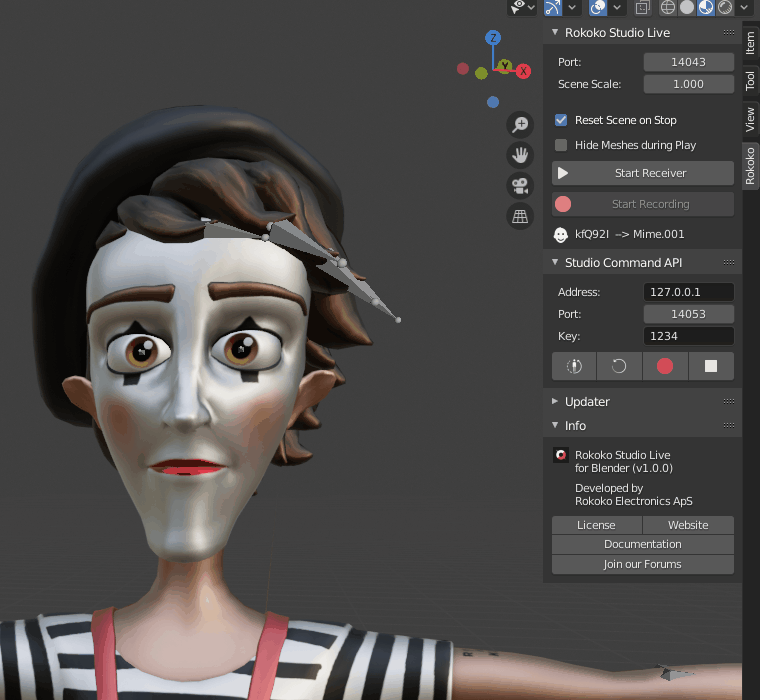Click Join our Forums button
Screen dimensions: 760x700
click(x=643, y=564)
